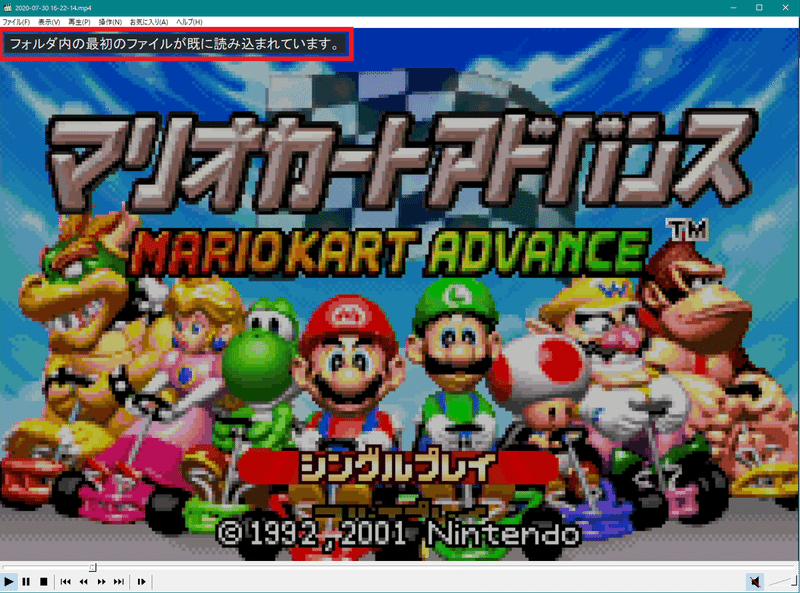Open the 再生(P) menu

[79, 22]
